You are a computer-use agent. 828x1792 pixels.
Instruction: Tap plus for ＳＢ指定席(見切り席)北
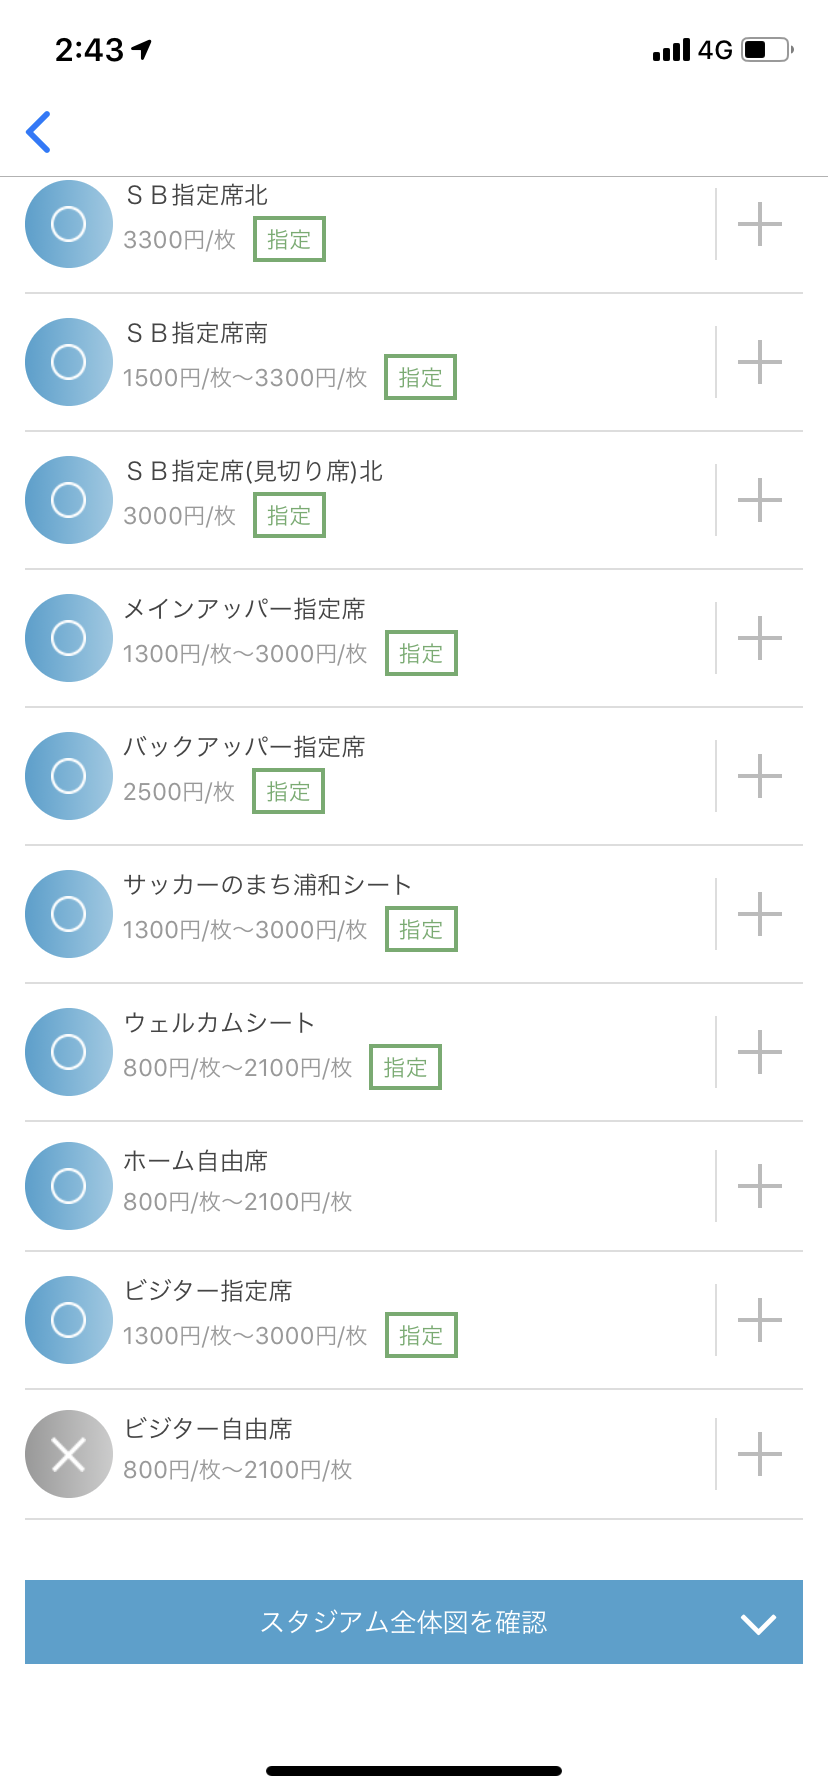point(759,500)
